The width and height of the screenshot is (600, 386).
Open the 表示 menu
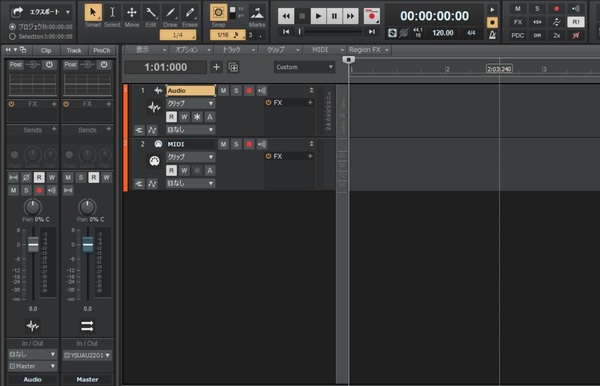coord(147,50)
